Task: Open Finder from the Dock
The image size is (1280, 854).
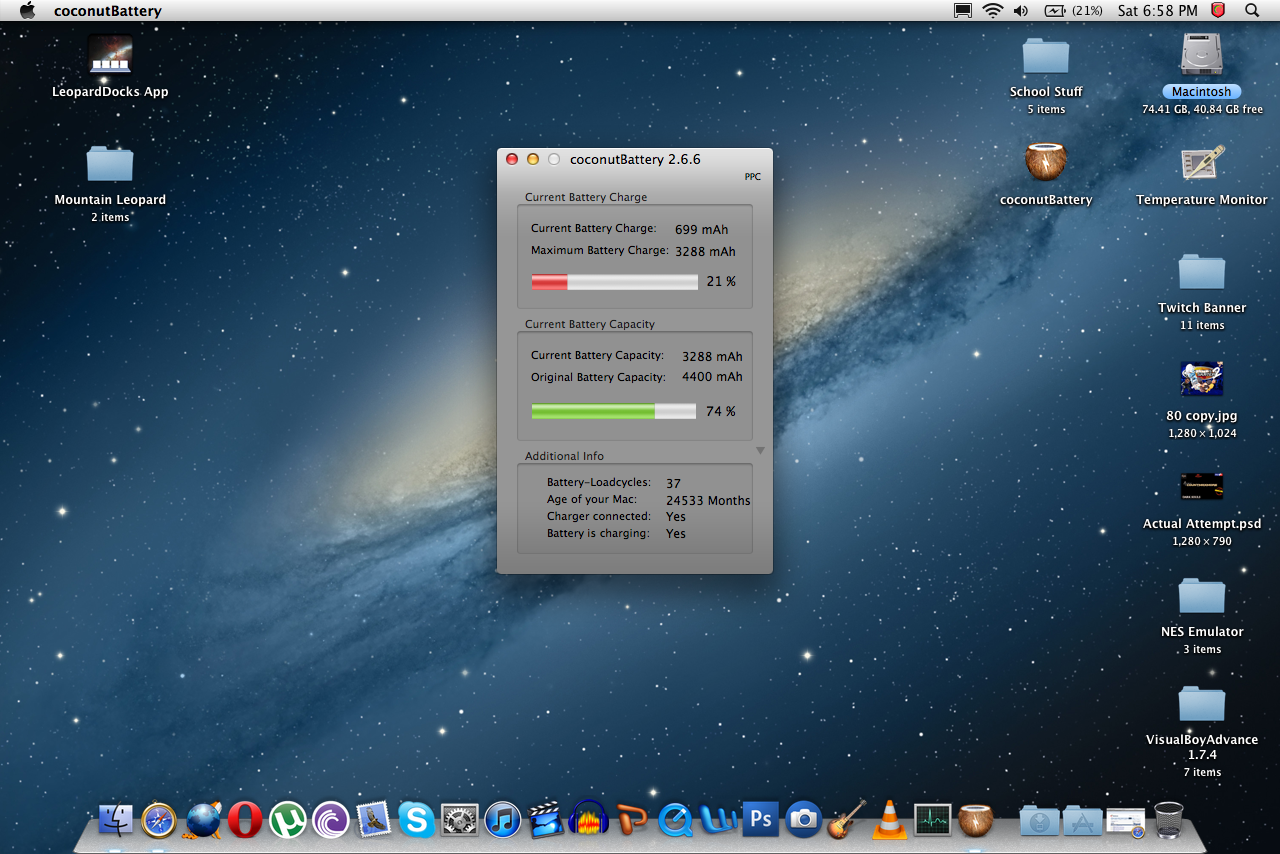Action: [x=116, y=819]
